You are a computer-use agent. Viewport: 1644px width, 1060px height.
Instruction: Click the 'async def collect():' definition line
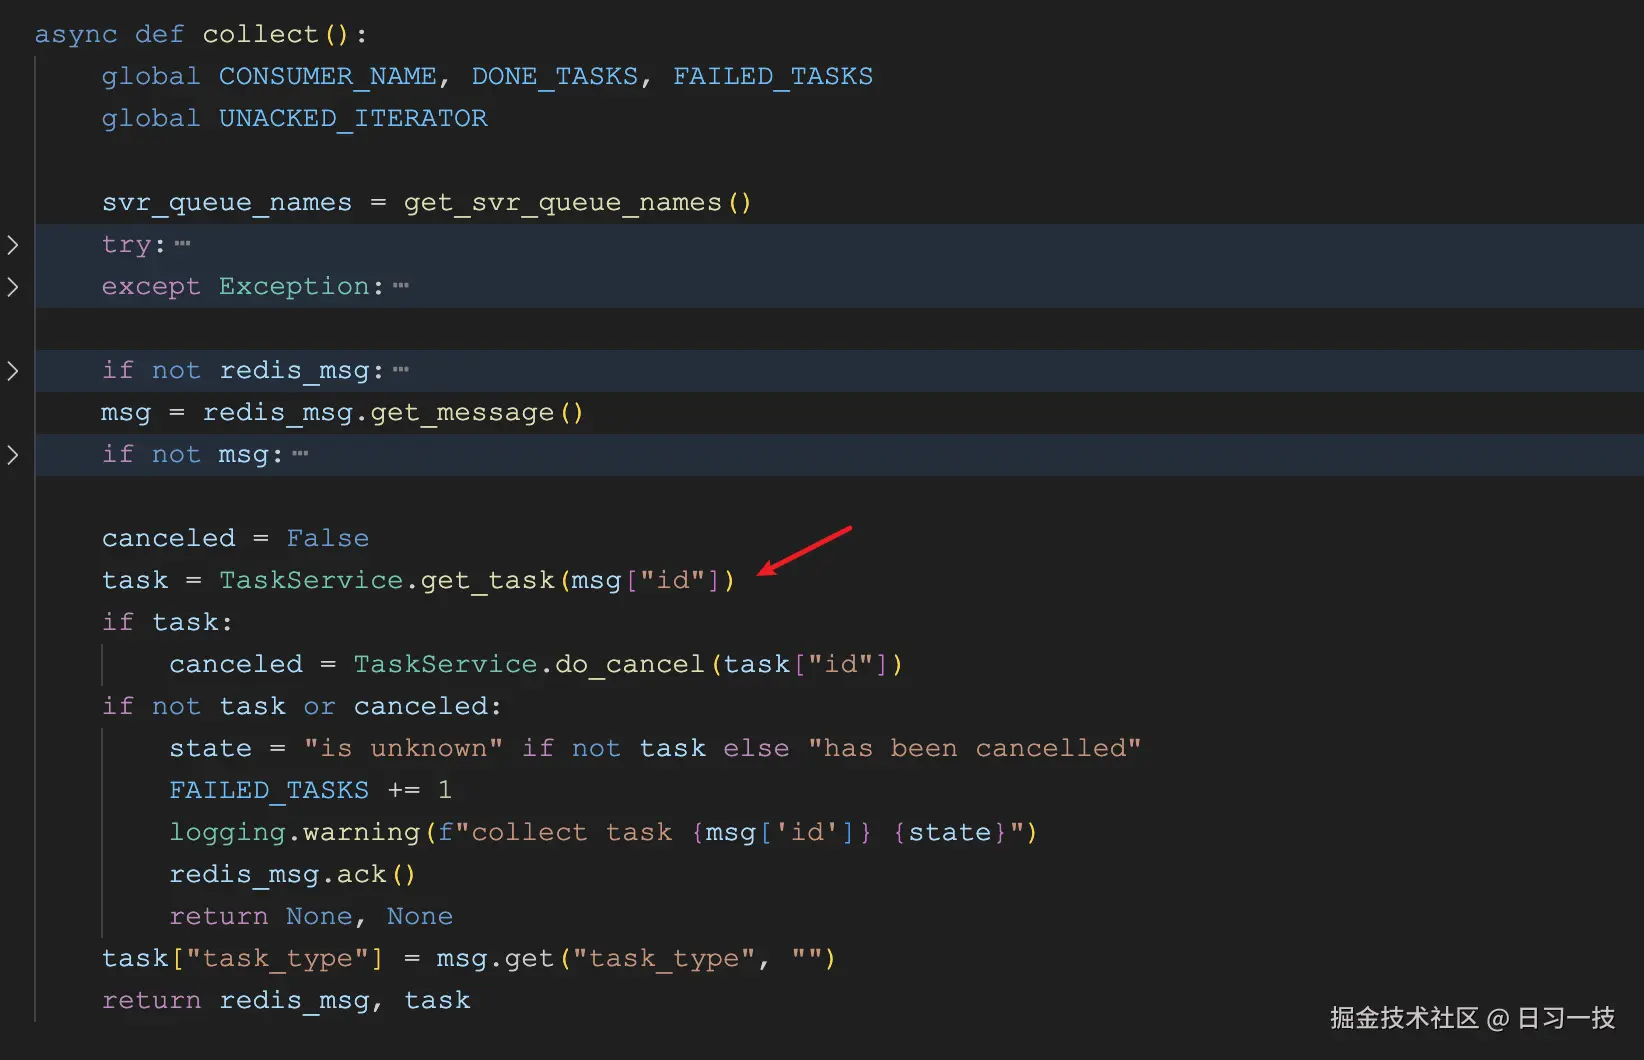point(200,33)
